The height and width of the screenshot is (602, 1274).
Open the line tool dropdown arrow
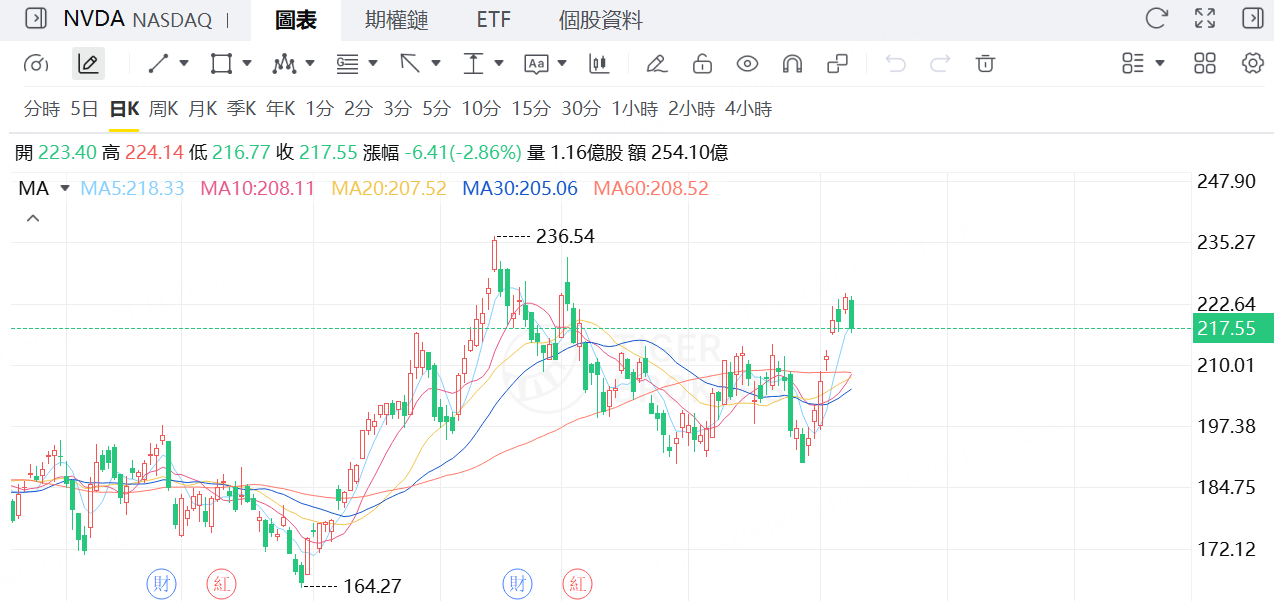tap(184, 63)
